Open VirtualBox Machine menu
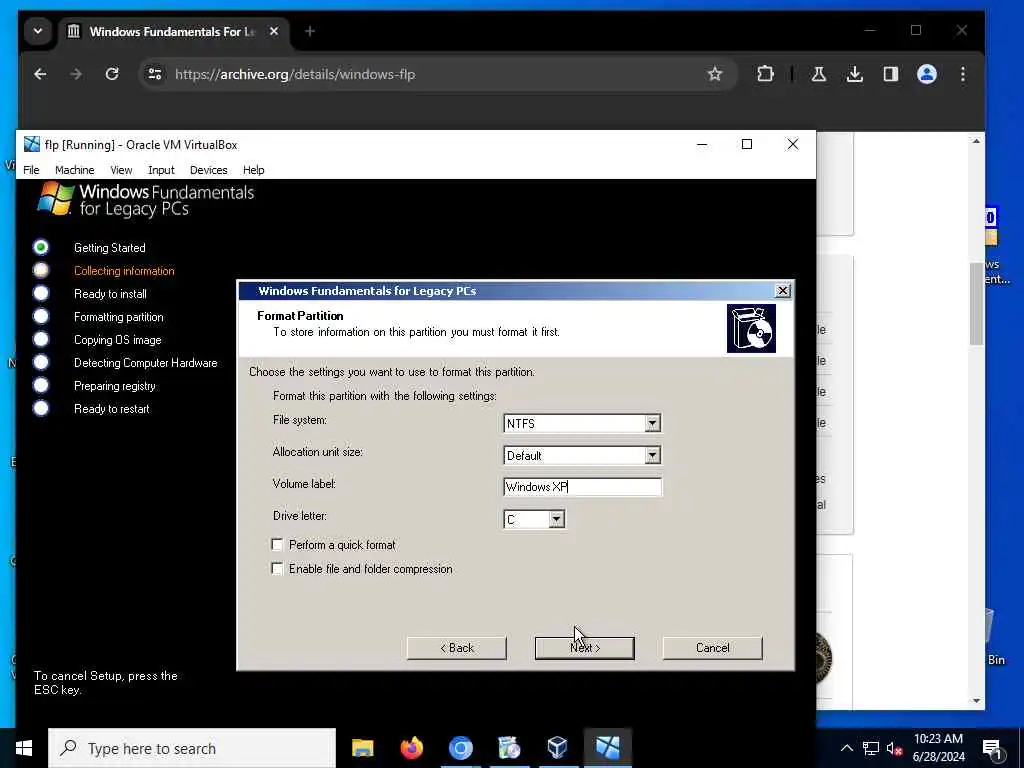The image size is (1024, 768). tap(74, 170)
